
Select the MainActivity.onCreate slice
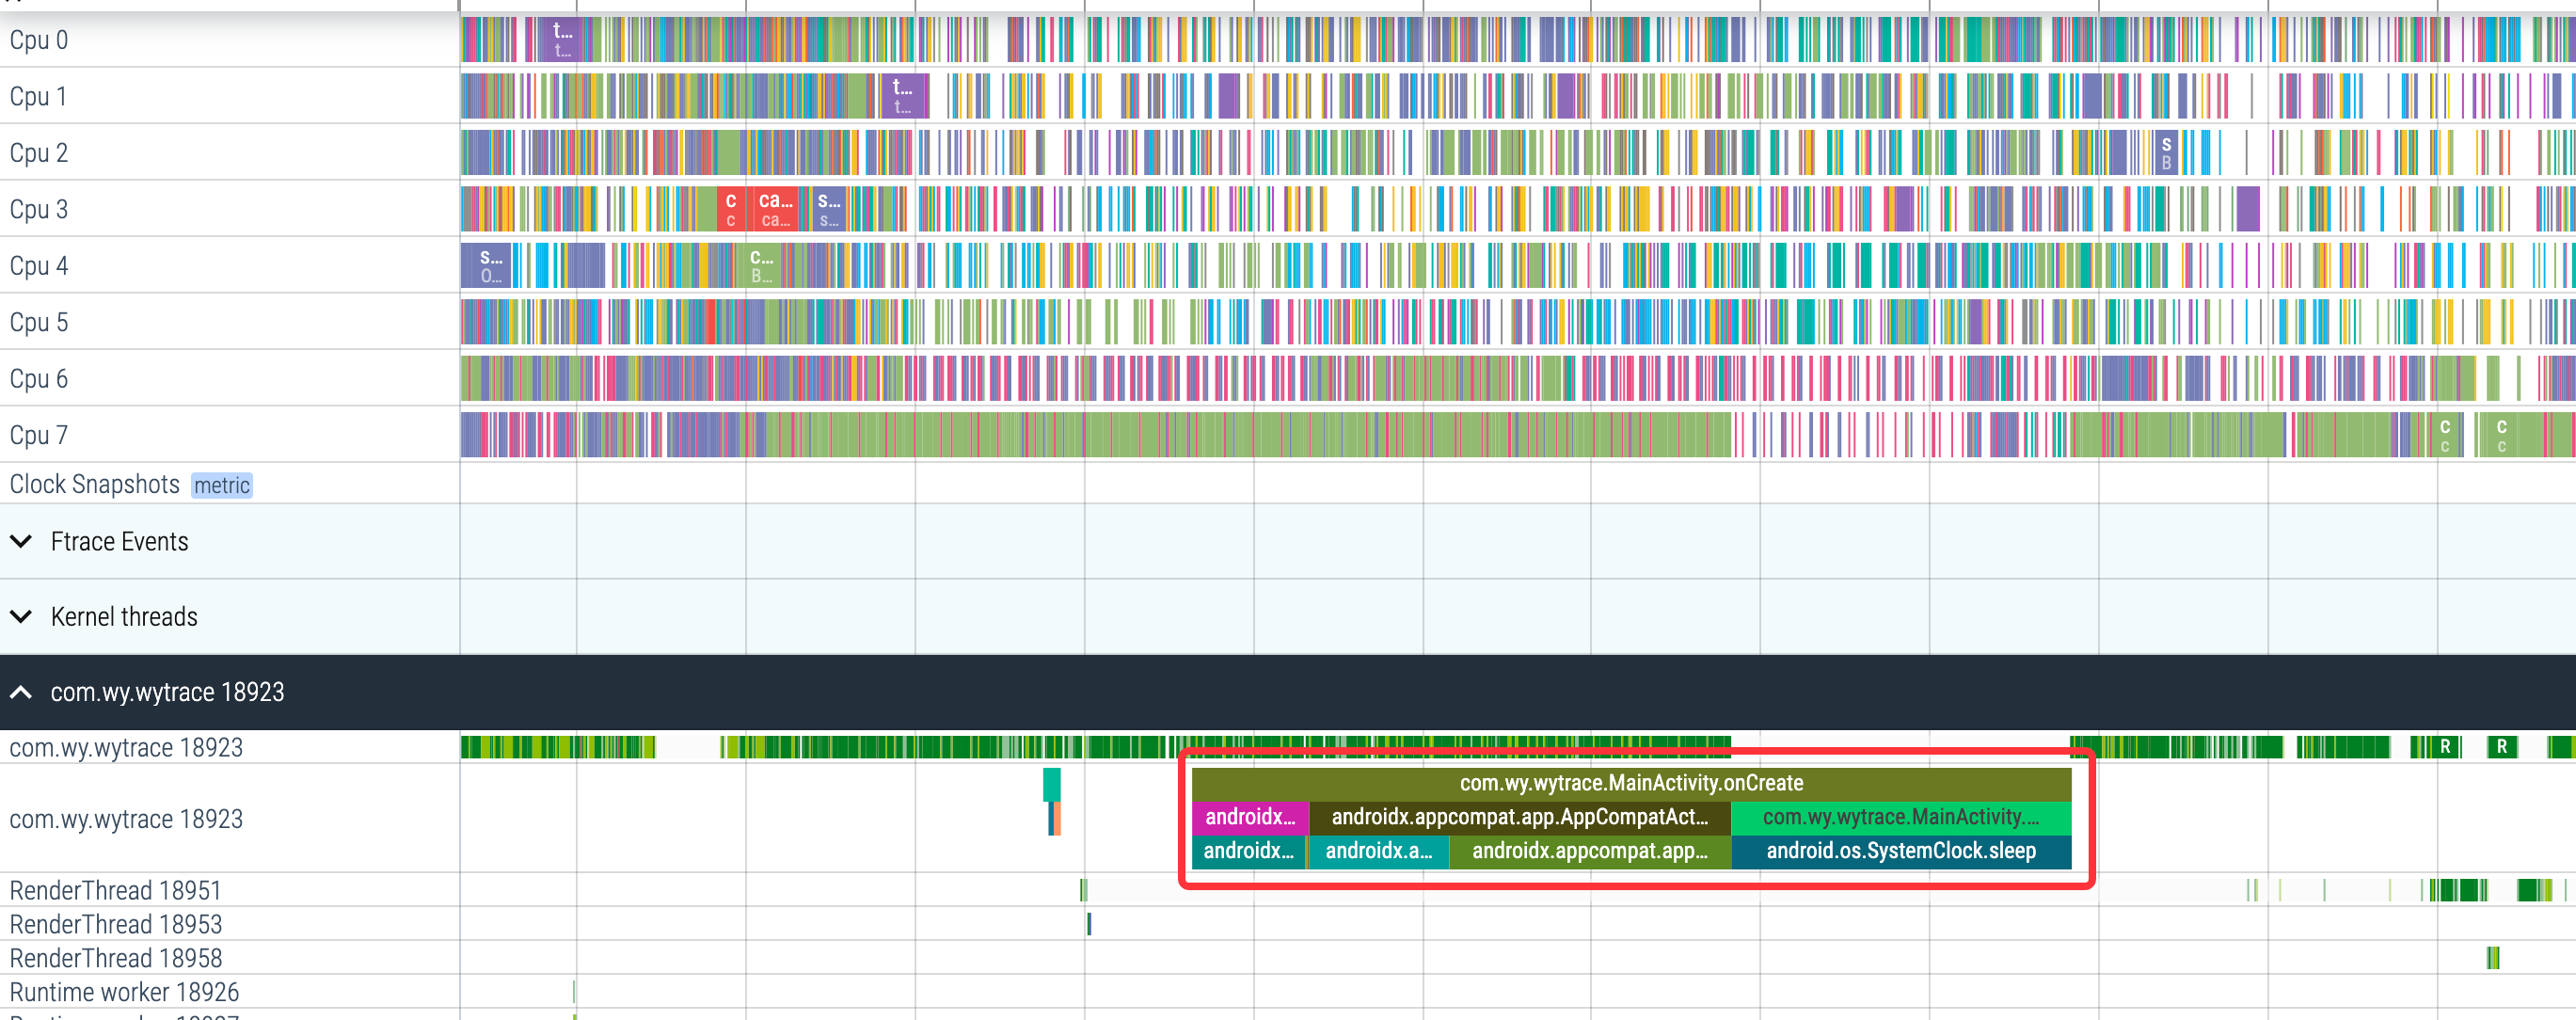(x=1630, y=783)
